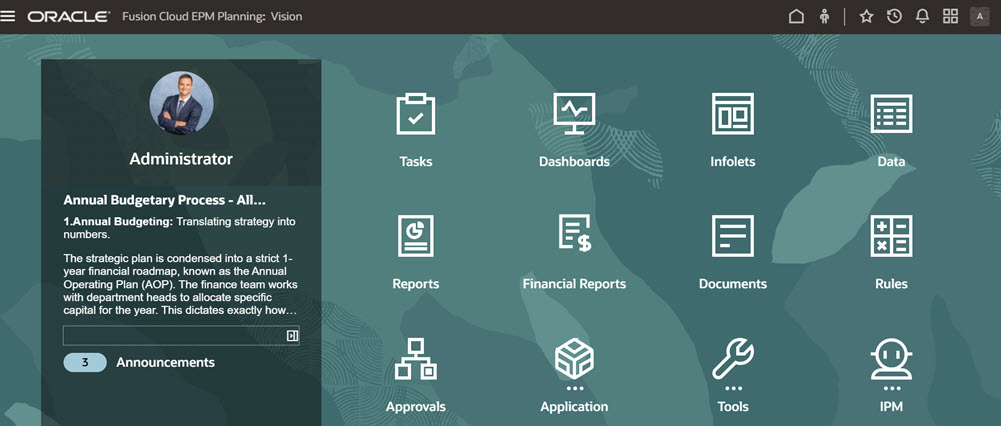Click the Administrator profile photo
1001x426 pixels.
(181, 103)
